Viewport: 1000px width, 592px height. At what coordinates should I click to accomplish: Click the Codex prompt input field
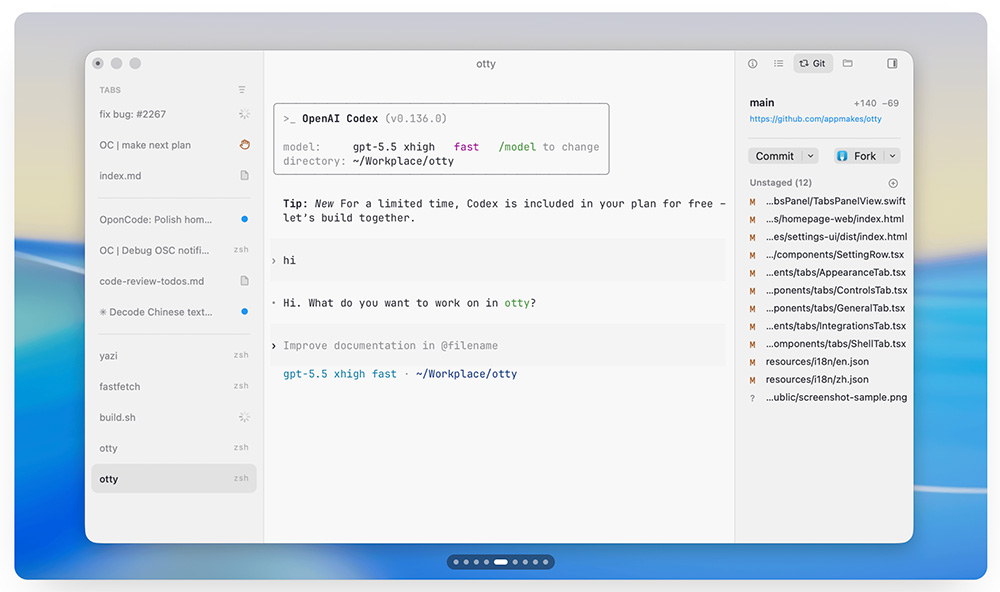(x=499, y=345)
